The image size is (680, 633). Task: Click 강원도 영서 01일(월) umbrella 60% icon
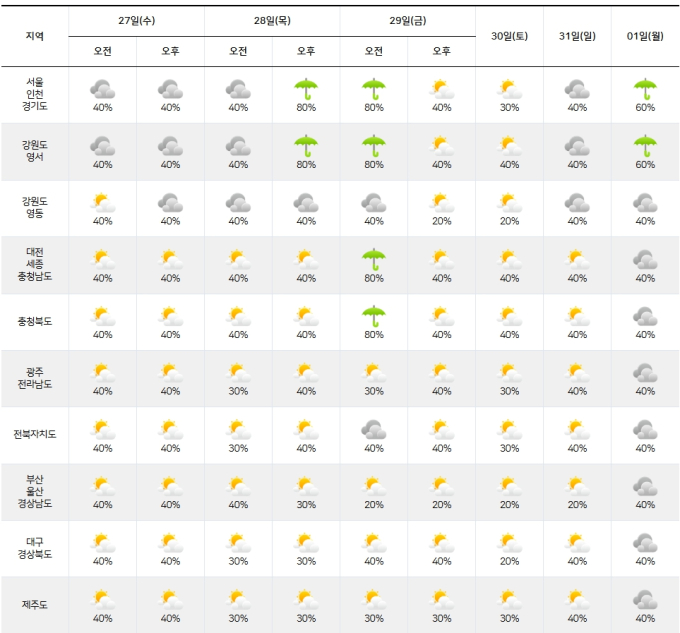(645, 146)
